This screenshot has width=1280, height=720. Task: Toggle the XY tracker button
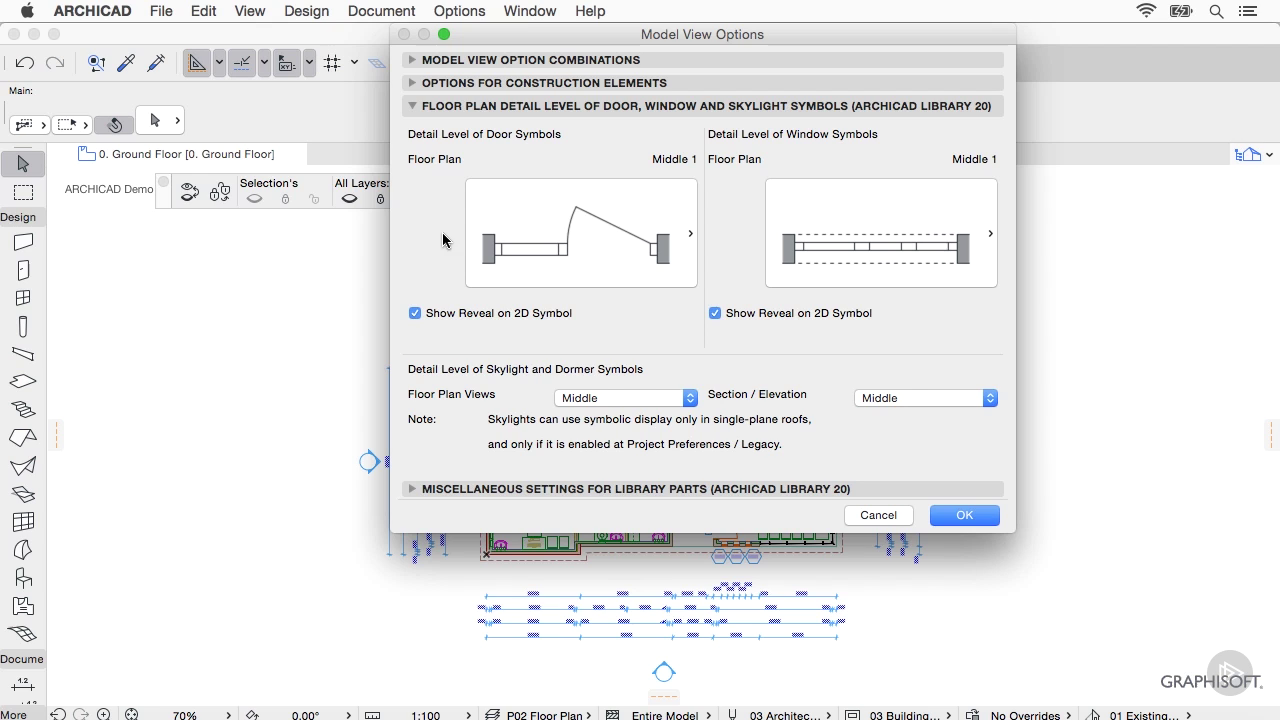pos(286,63)
